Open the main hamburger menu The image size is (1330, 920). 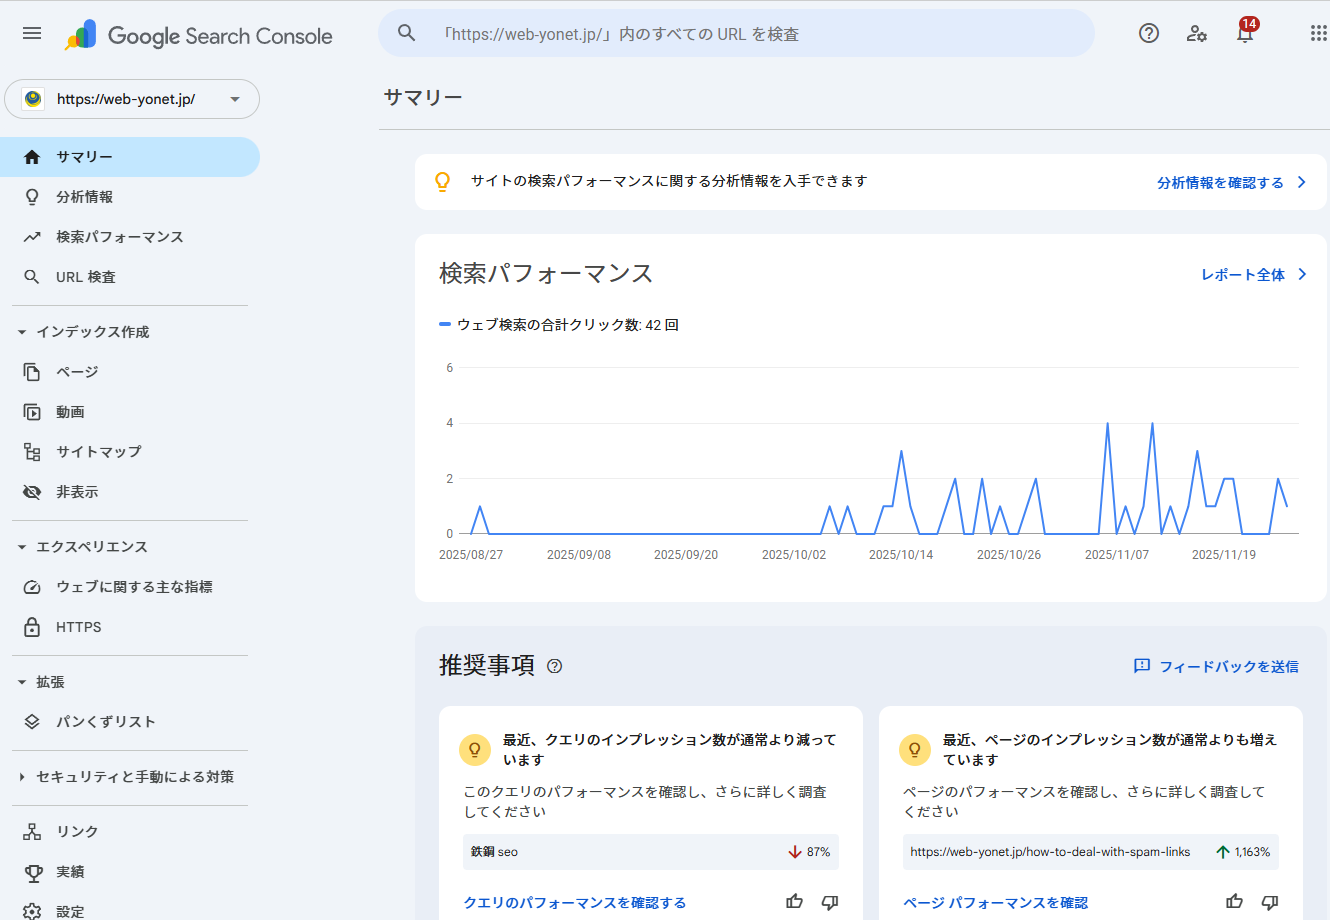pos(32,34)
